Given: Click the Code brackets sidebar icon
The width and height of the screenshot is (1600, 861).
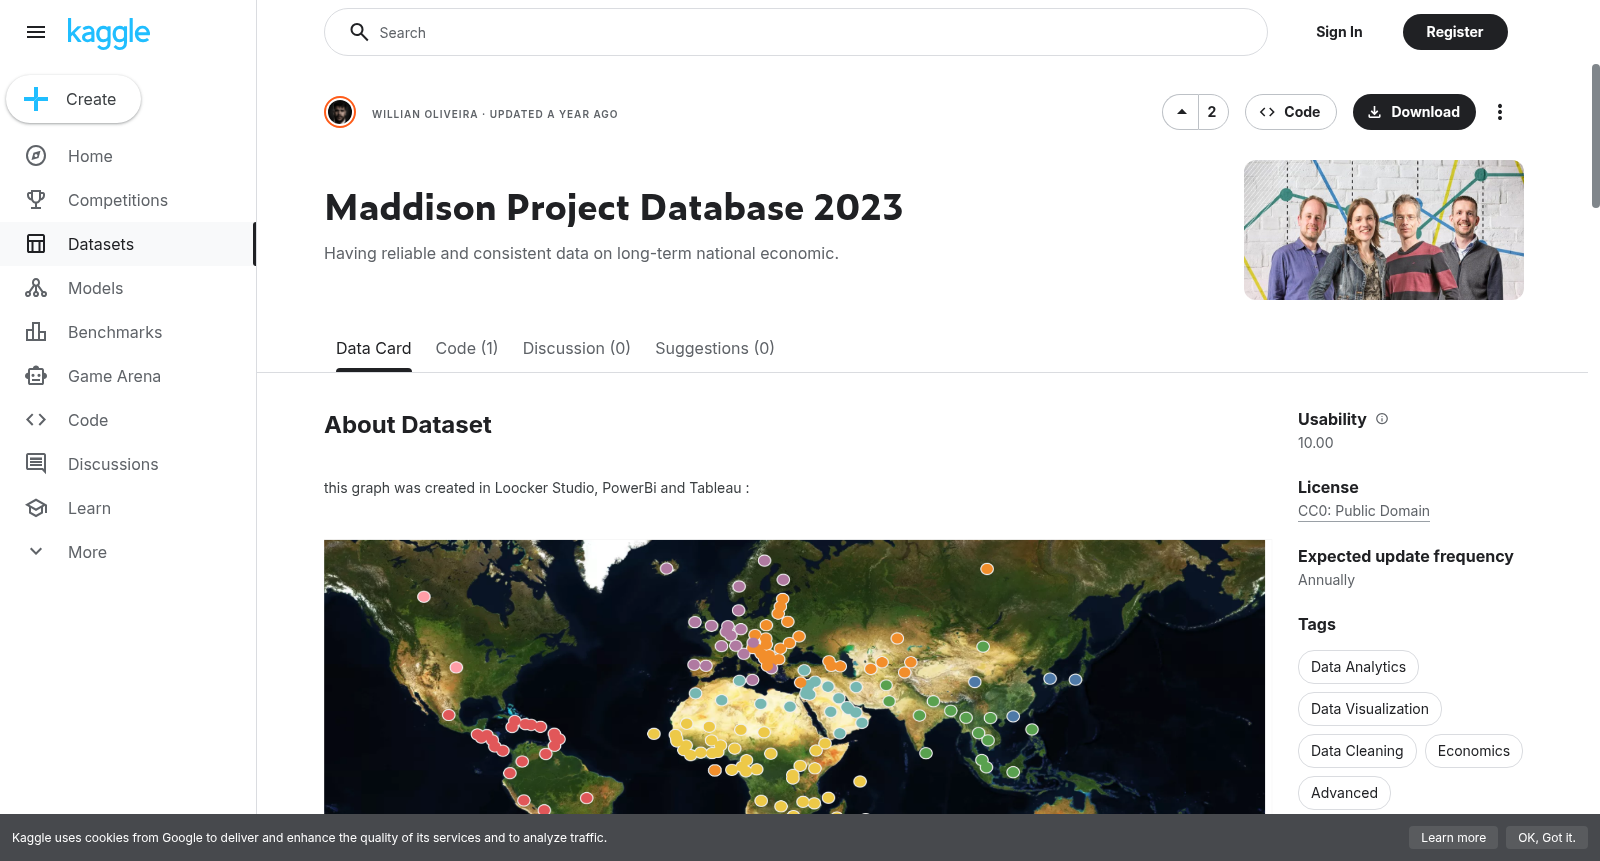Looking at the screenshot, I should (x=36, y=420).
